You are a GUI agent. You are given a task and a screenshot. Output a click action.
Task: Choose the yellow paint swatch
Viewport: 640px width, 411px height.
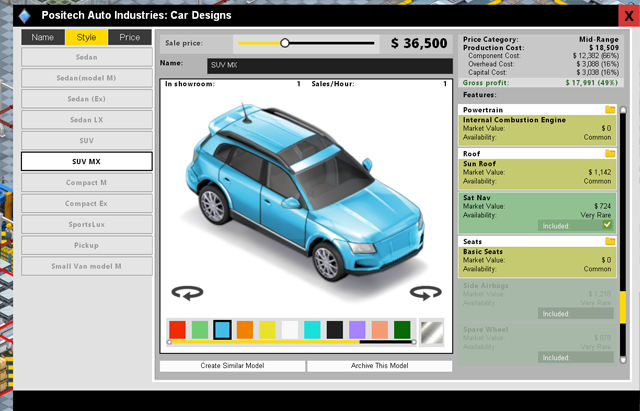click(267, 330)
